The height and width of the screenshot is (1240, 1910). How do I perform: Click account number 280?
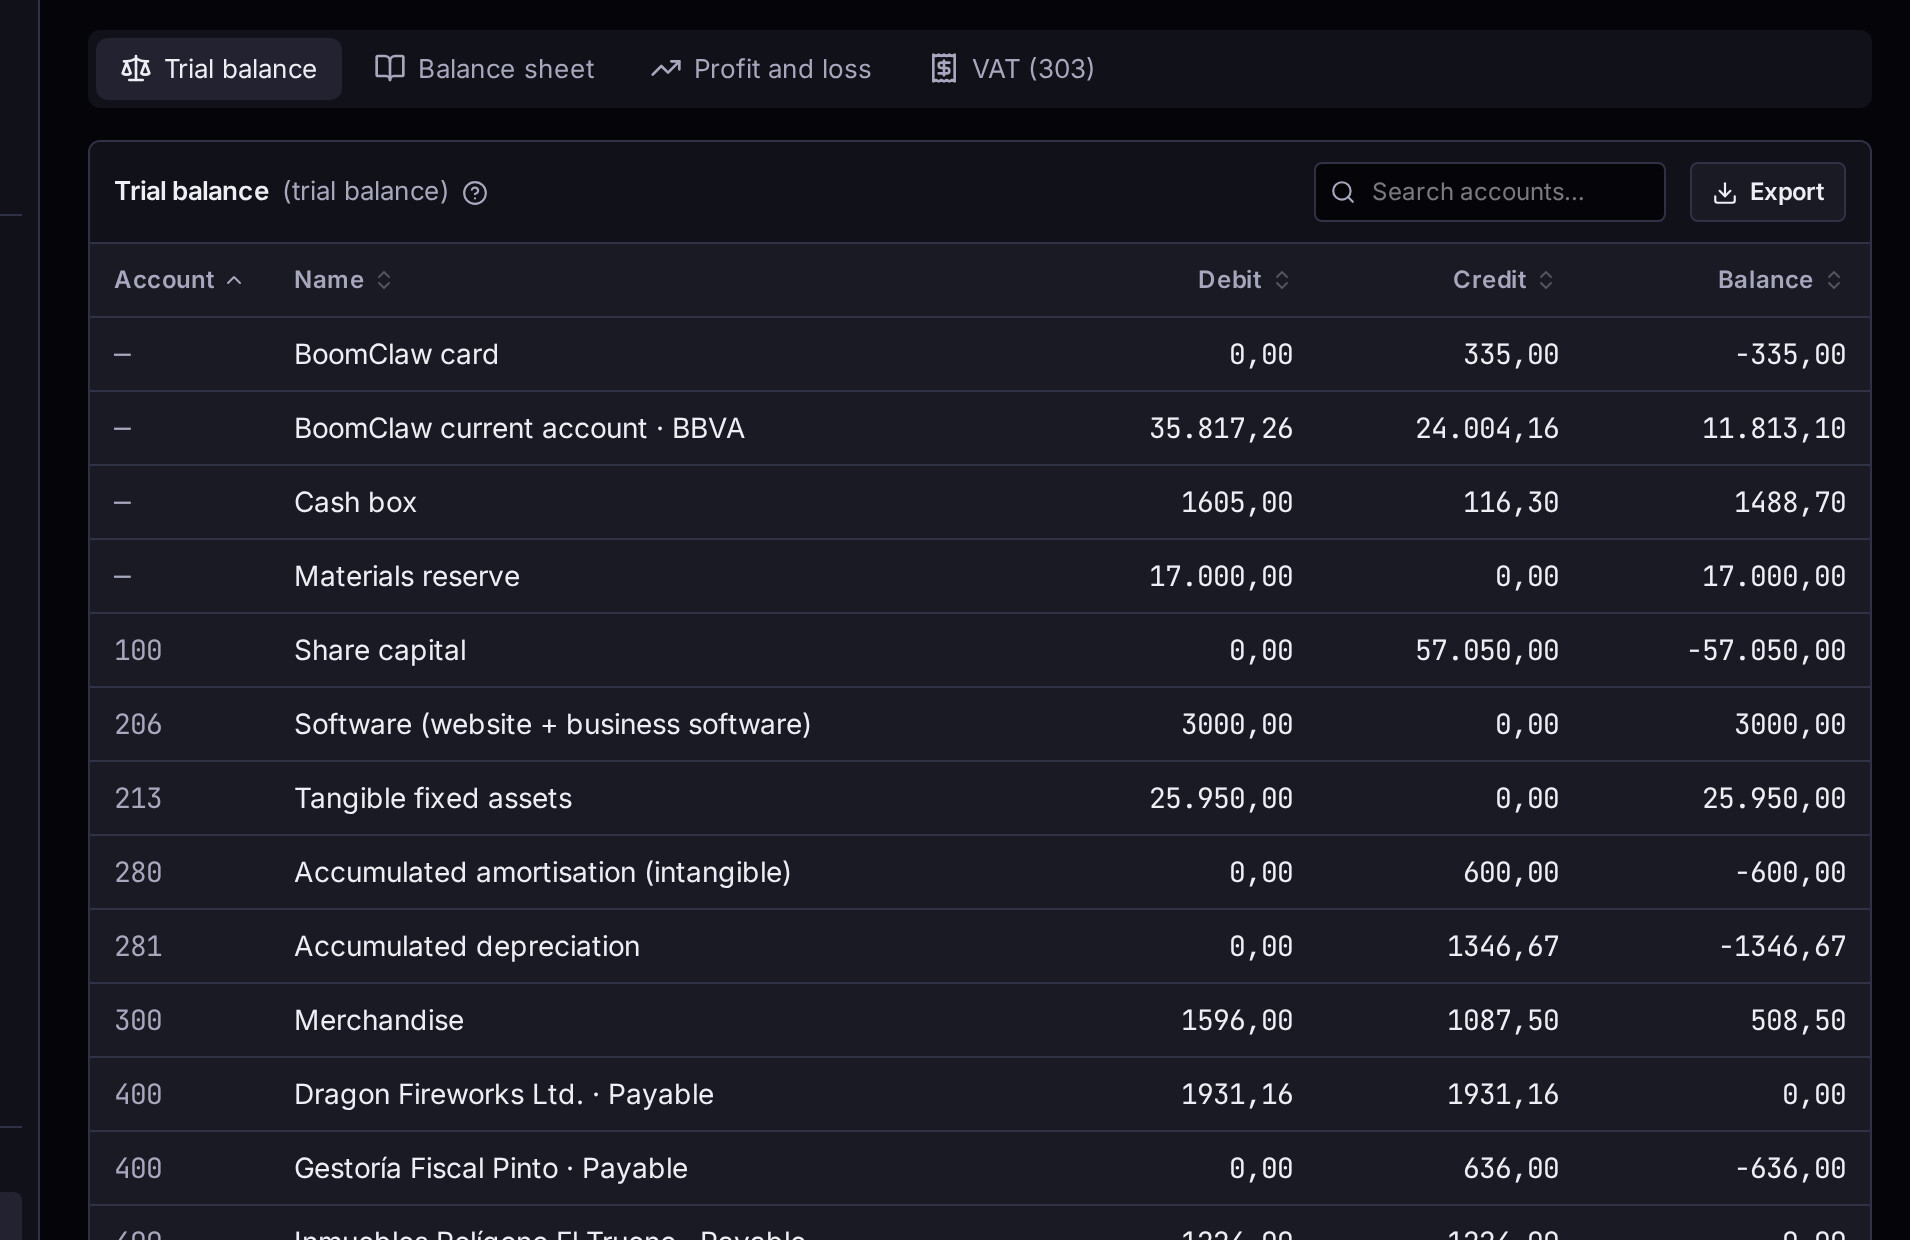(138, 873)
